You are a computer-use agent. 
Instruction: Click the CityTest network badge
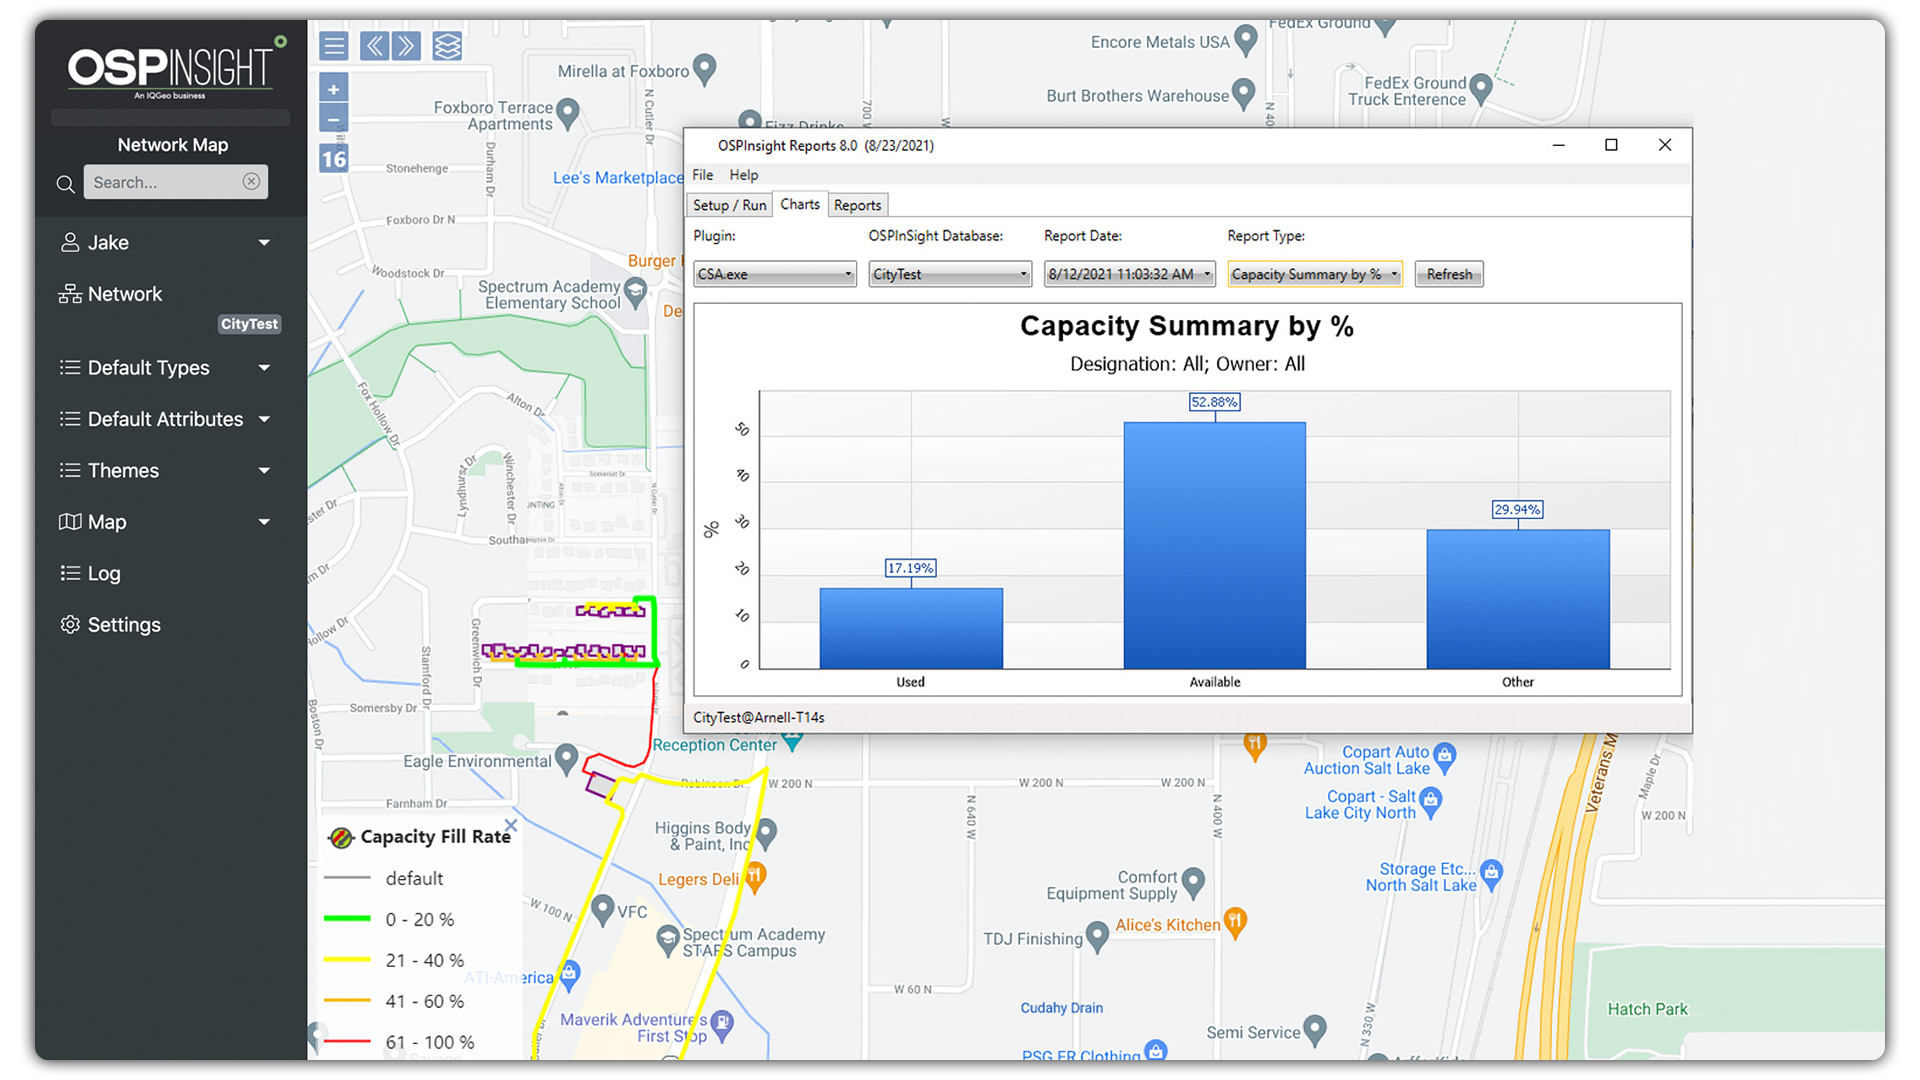coord(249,324)
